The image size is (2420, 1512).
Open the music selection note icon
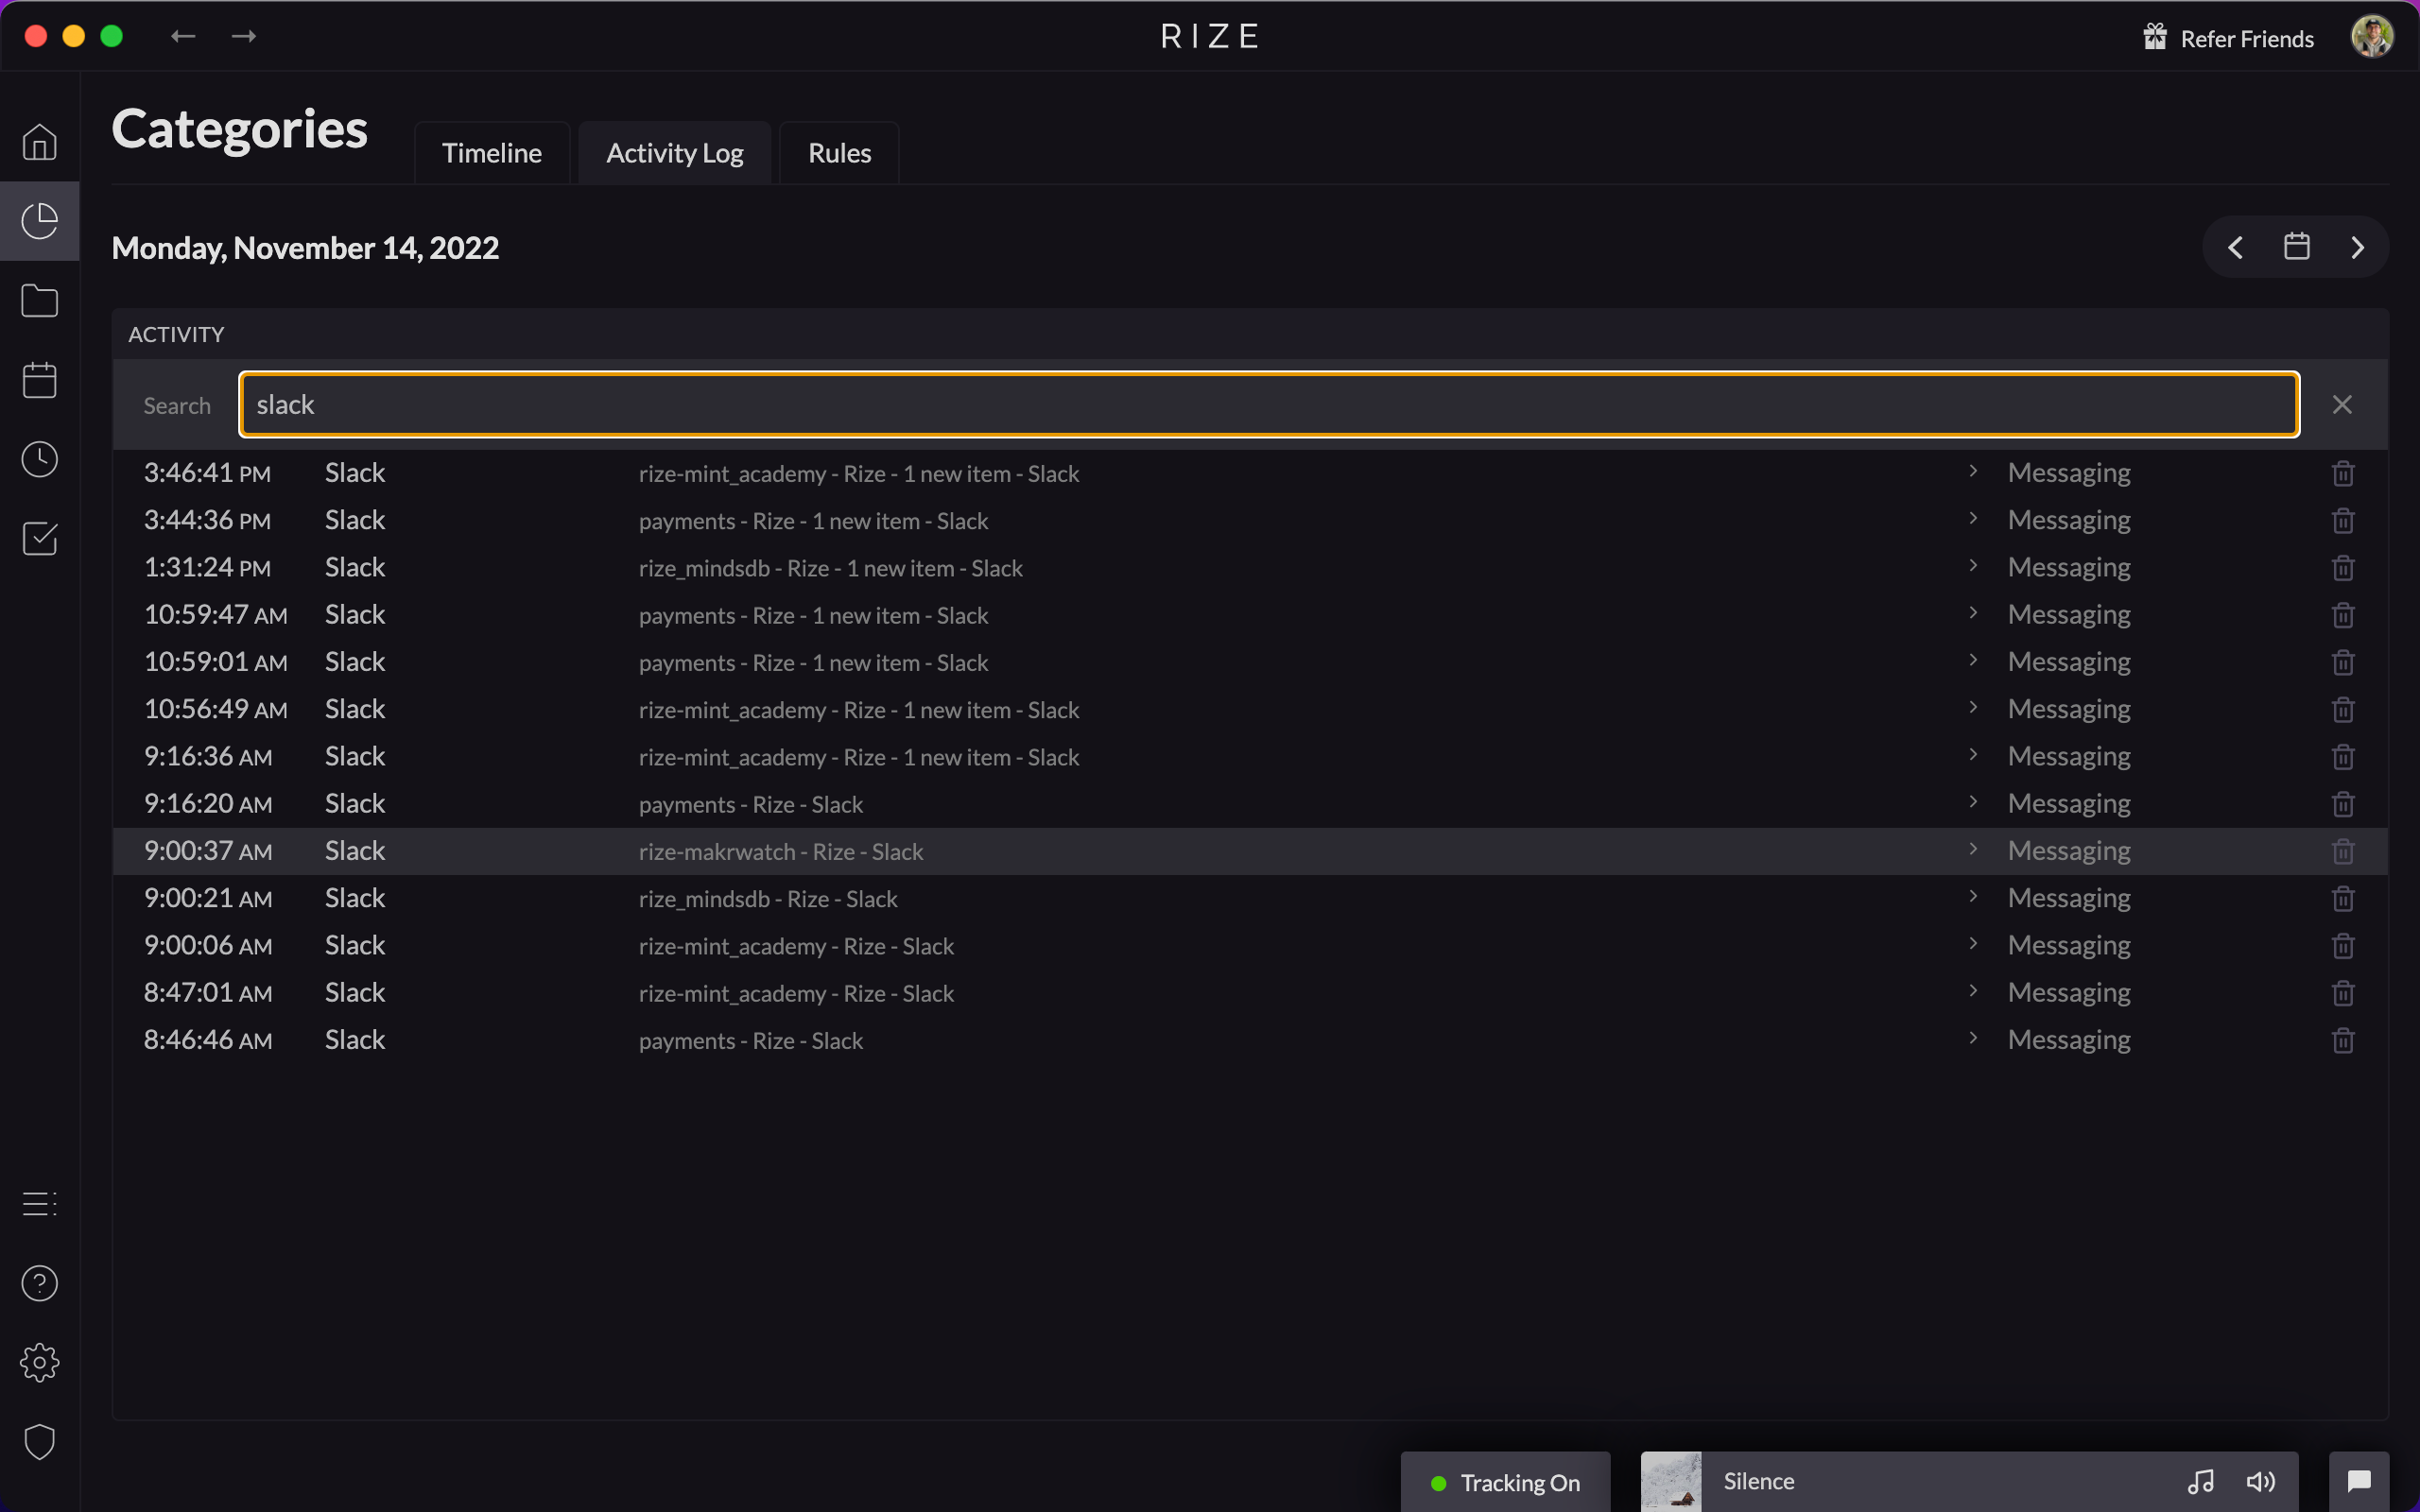click(2201, 1481)
